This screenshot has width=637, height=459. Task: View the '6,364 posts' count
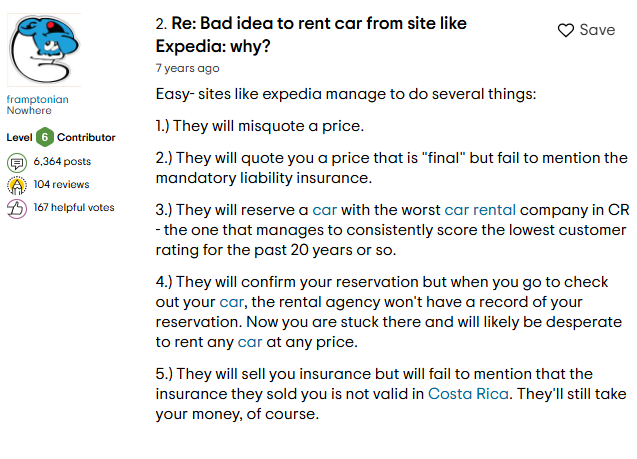click(62, 161)
